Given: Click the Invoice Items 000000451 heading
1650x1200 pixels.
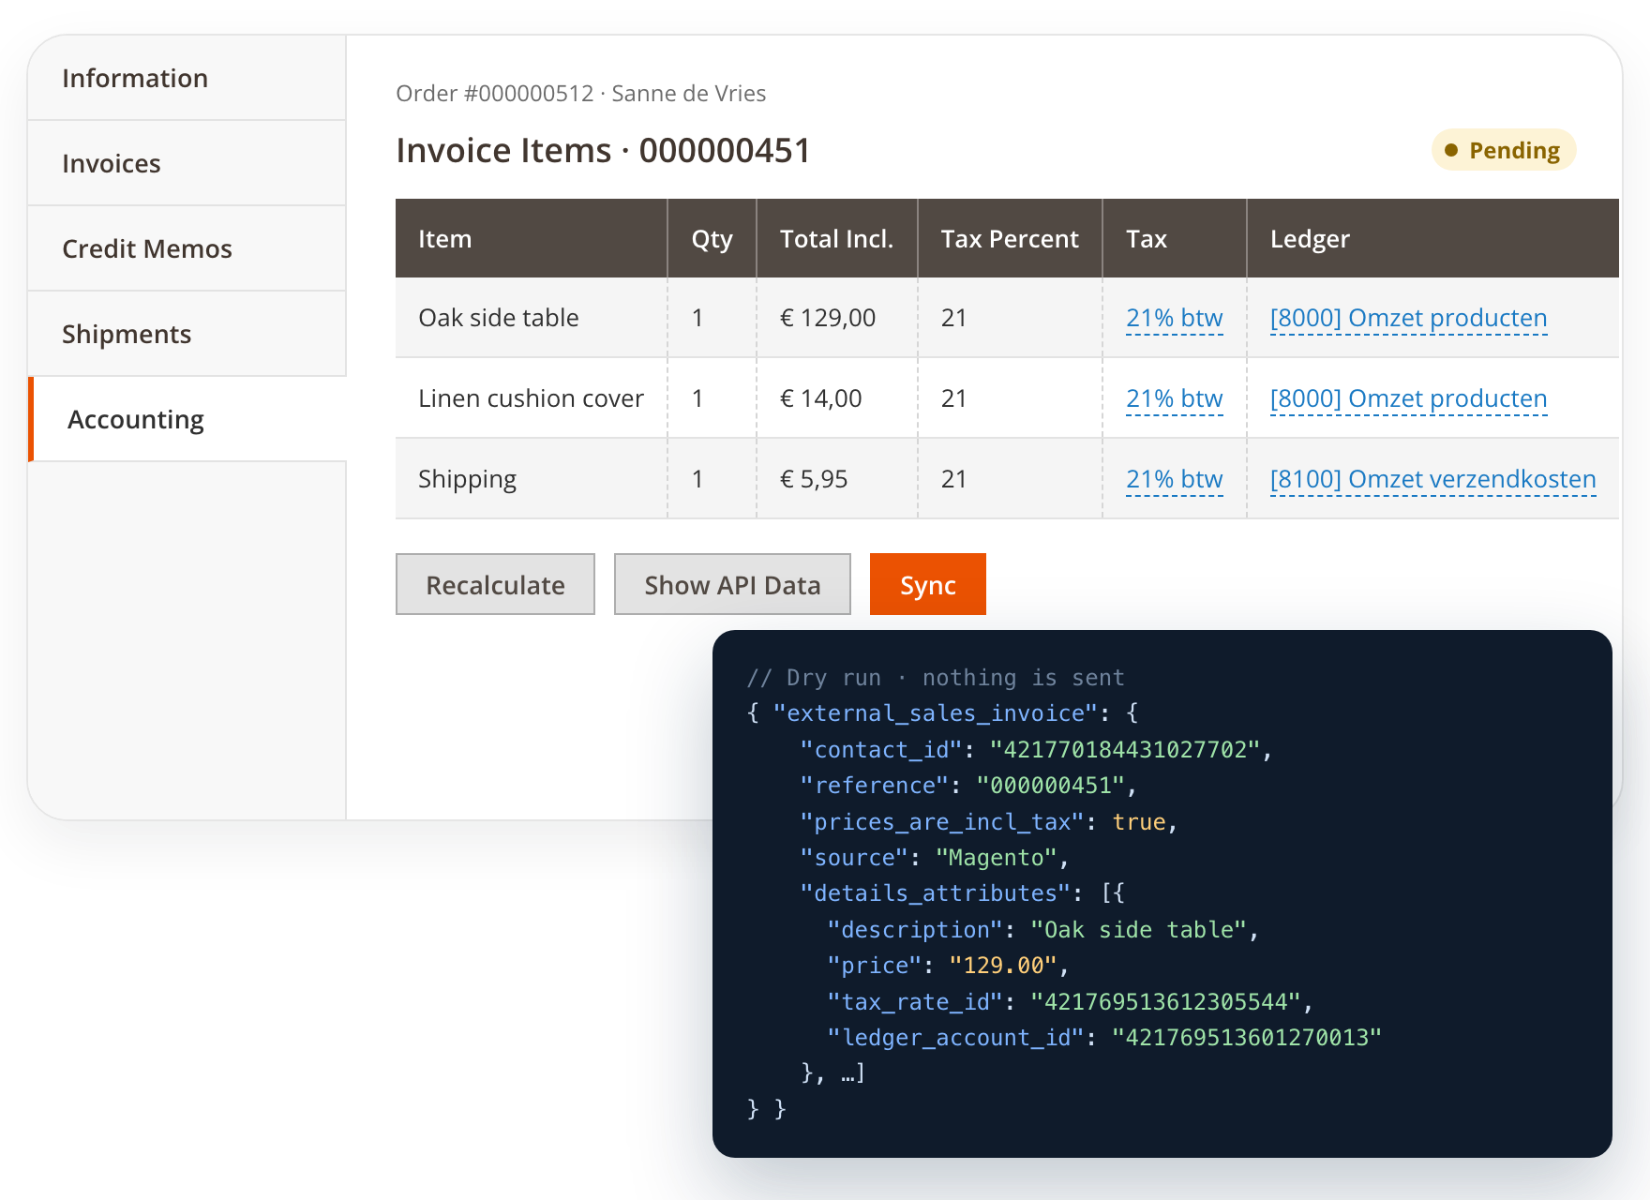Looking at the screenshot, I should (603, 150).
